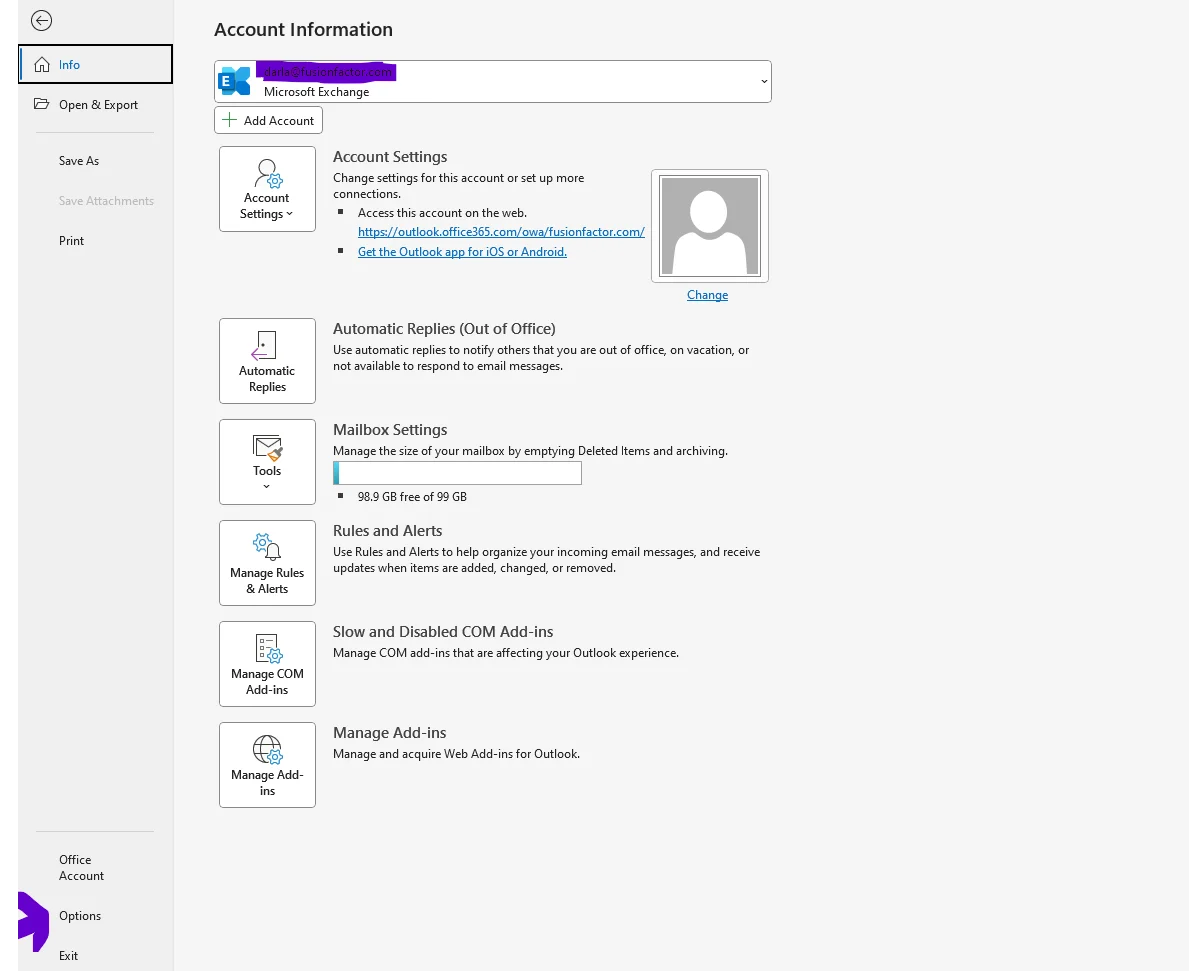
Task: Expand the account selection dropdown
Action: point(764,81)
